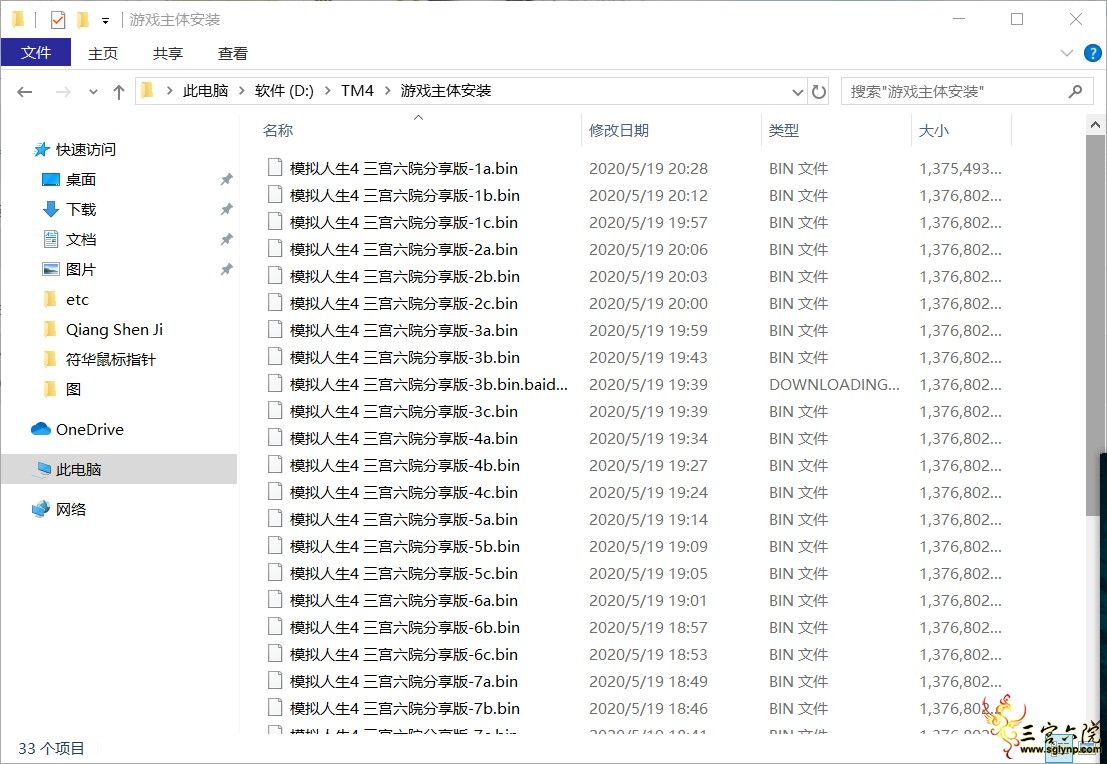Screen dimensions: 1107x764
Task: Open the 查看 ribbon tab
Action: 232,54
